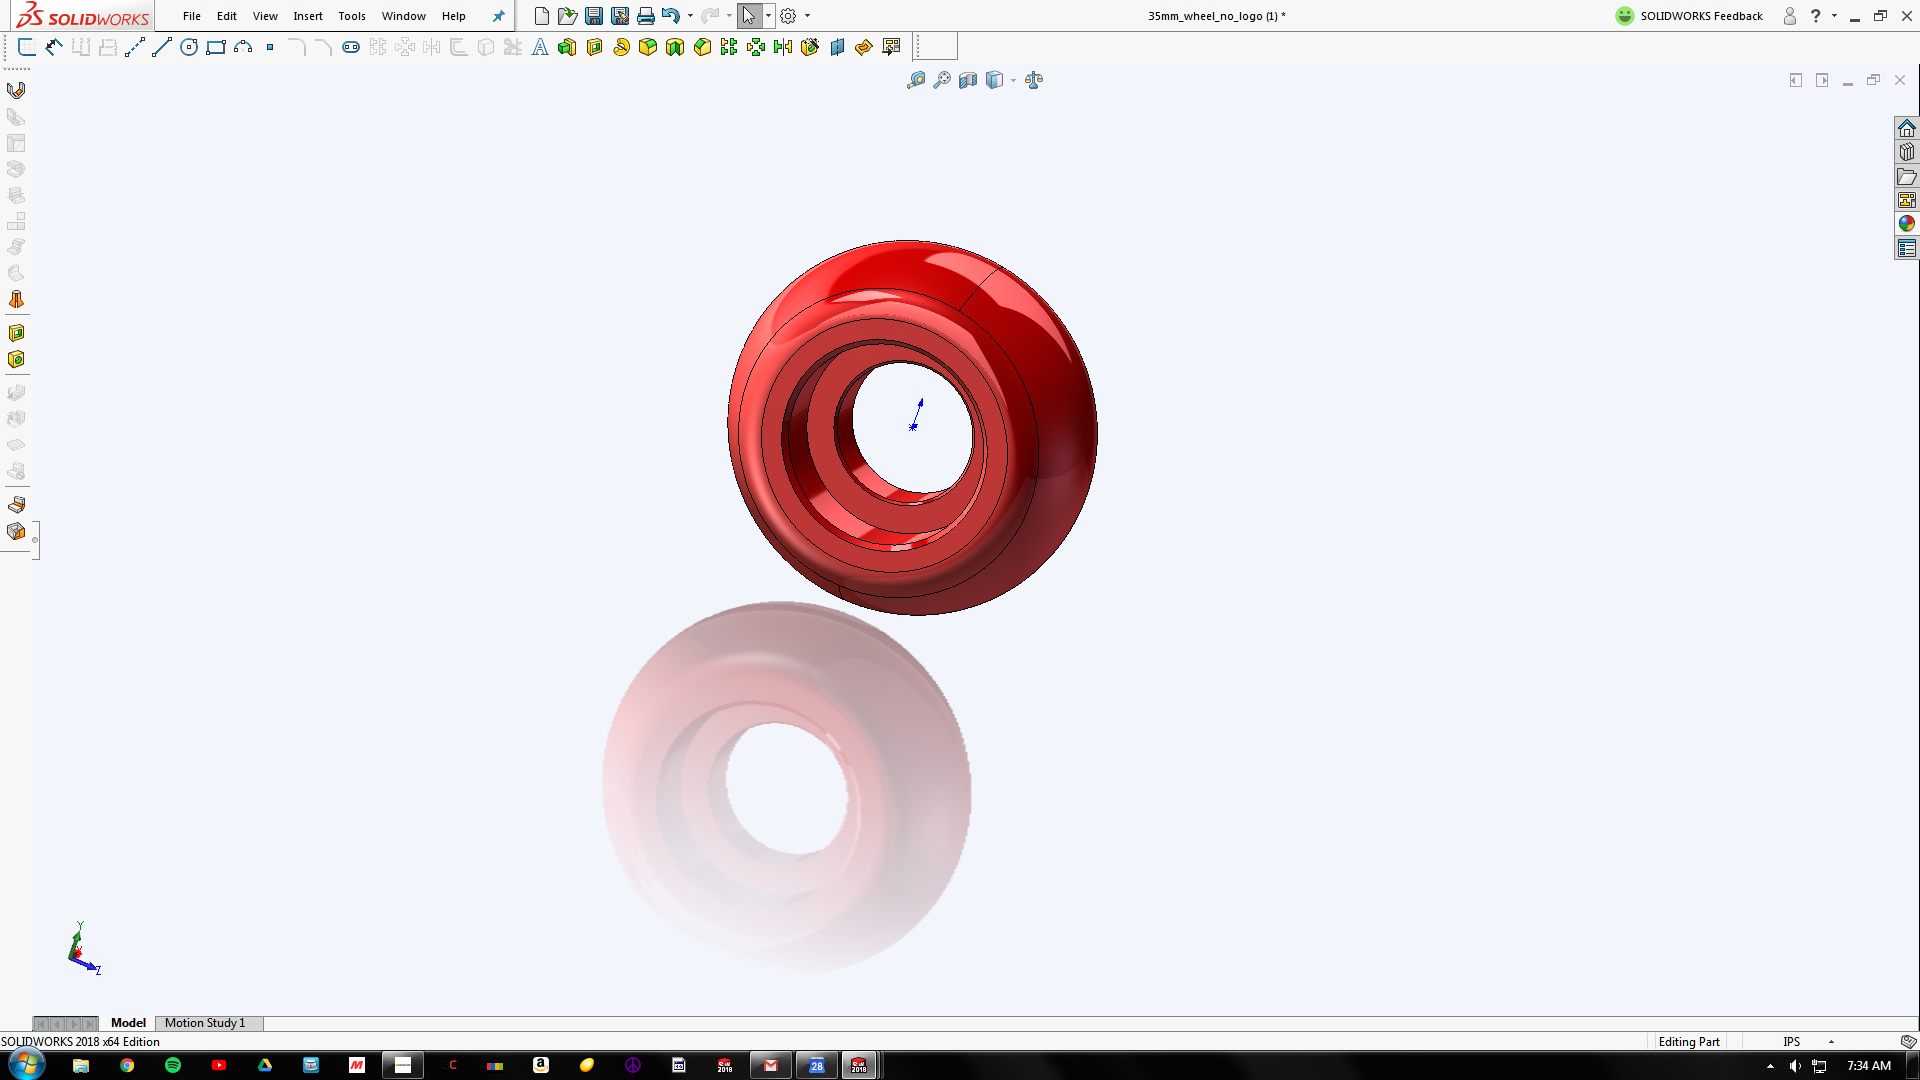Switch to Motion Study 1 tab
The width and height of the screenshot is (1920, 1080).
pyautogui.click(x=205, y=1023)
